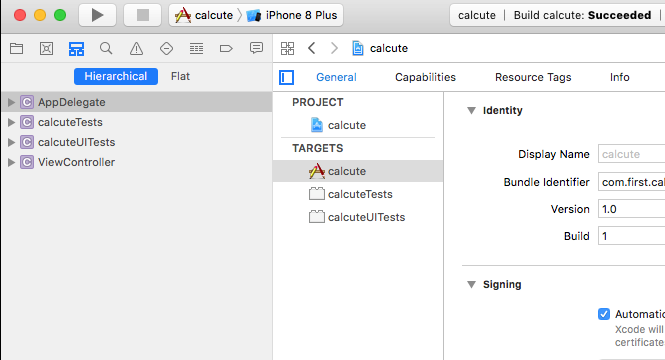This screenshot has height=360, width=665.
Task: Toggle the projects and targets list sidebar
Action: tap(286, 77)
